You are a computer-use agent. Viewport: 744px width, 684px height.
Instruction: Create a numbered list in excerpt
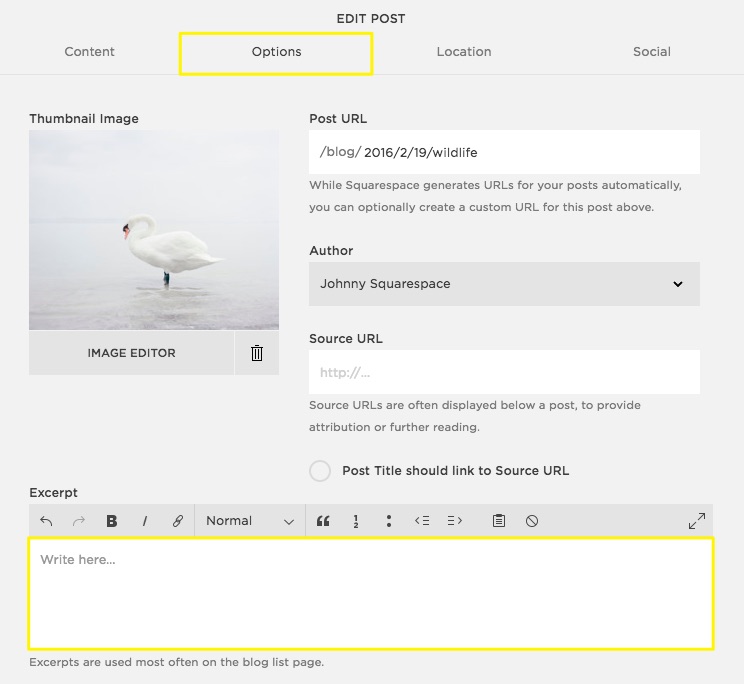tap(355, 521)
